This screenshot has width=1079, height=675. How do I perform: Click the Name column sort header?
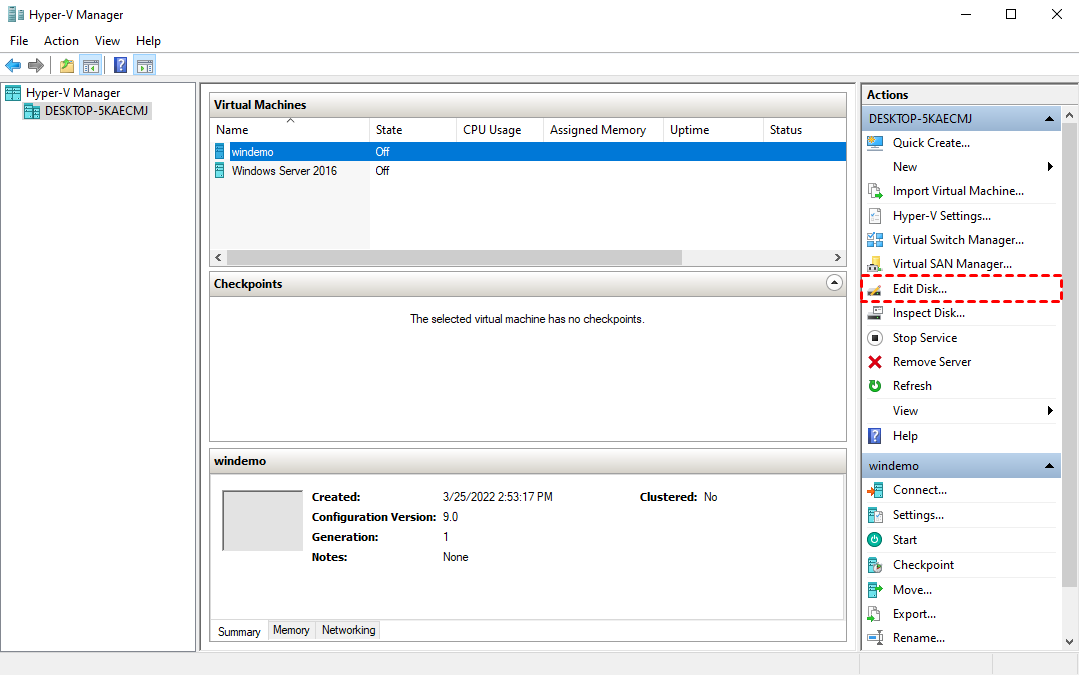click(290, 129)
